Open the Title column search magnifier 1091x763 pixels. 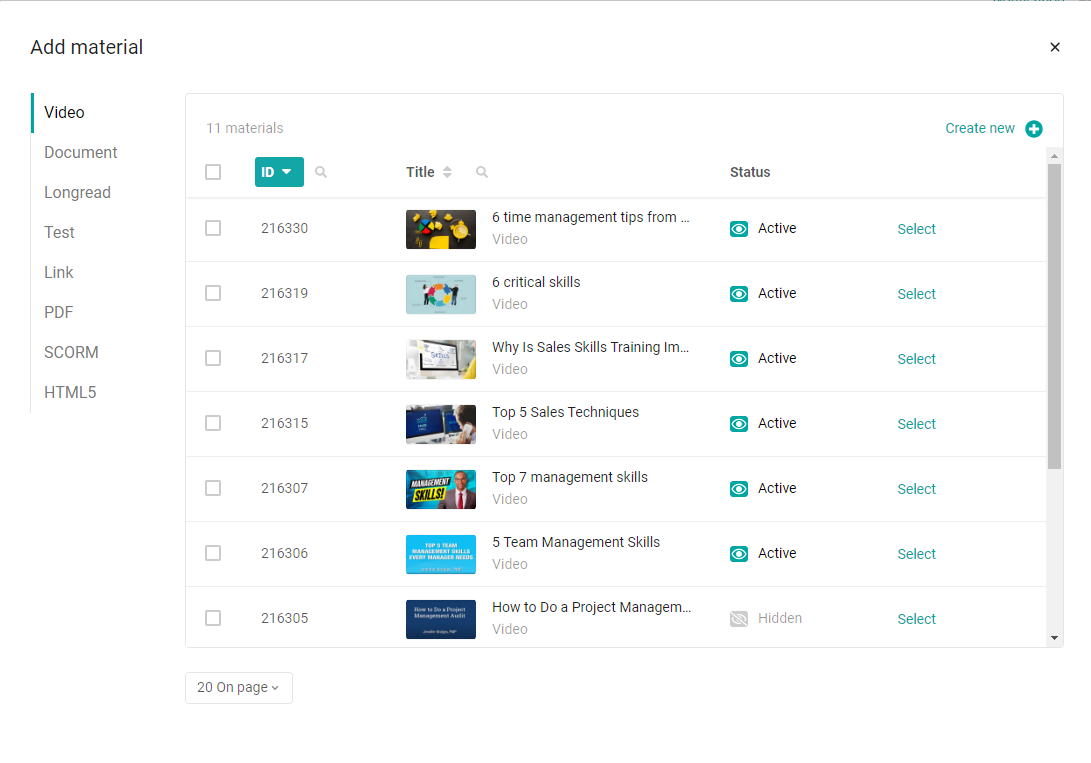[x=481, y=172]
